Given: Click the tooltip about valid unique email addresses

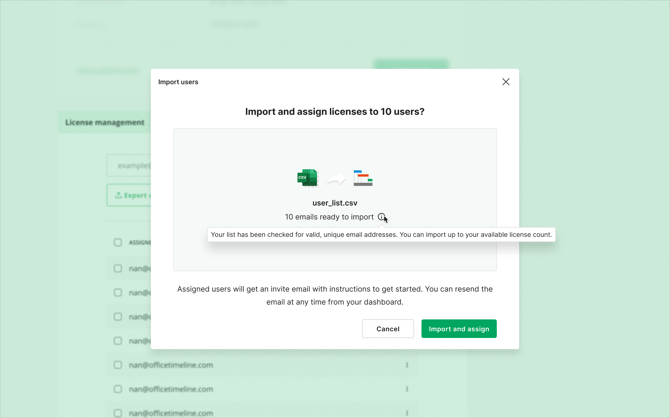Looking at the screenshot, I should (381, 235).
